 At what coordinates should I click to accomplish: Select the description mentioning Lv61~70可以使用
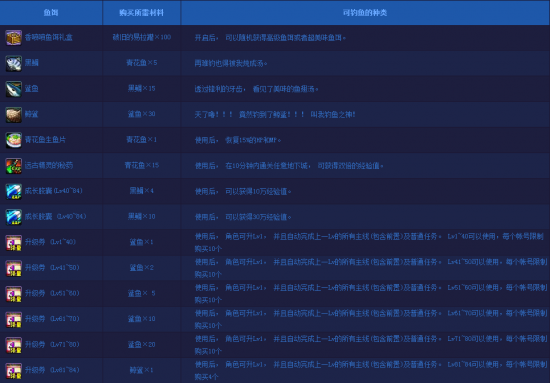(x=371, y=319)
